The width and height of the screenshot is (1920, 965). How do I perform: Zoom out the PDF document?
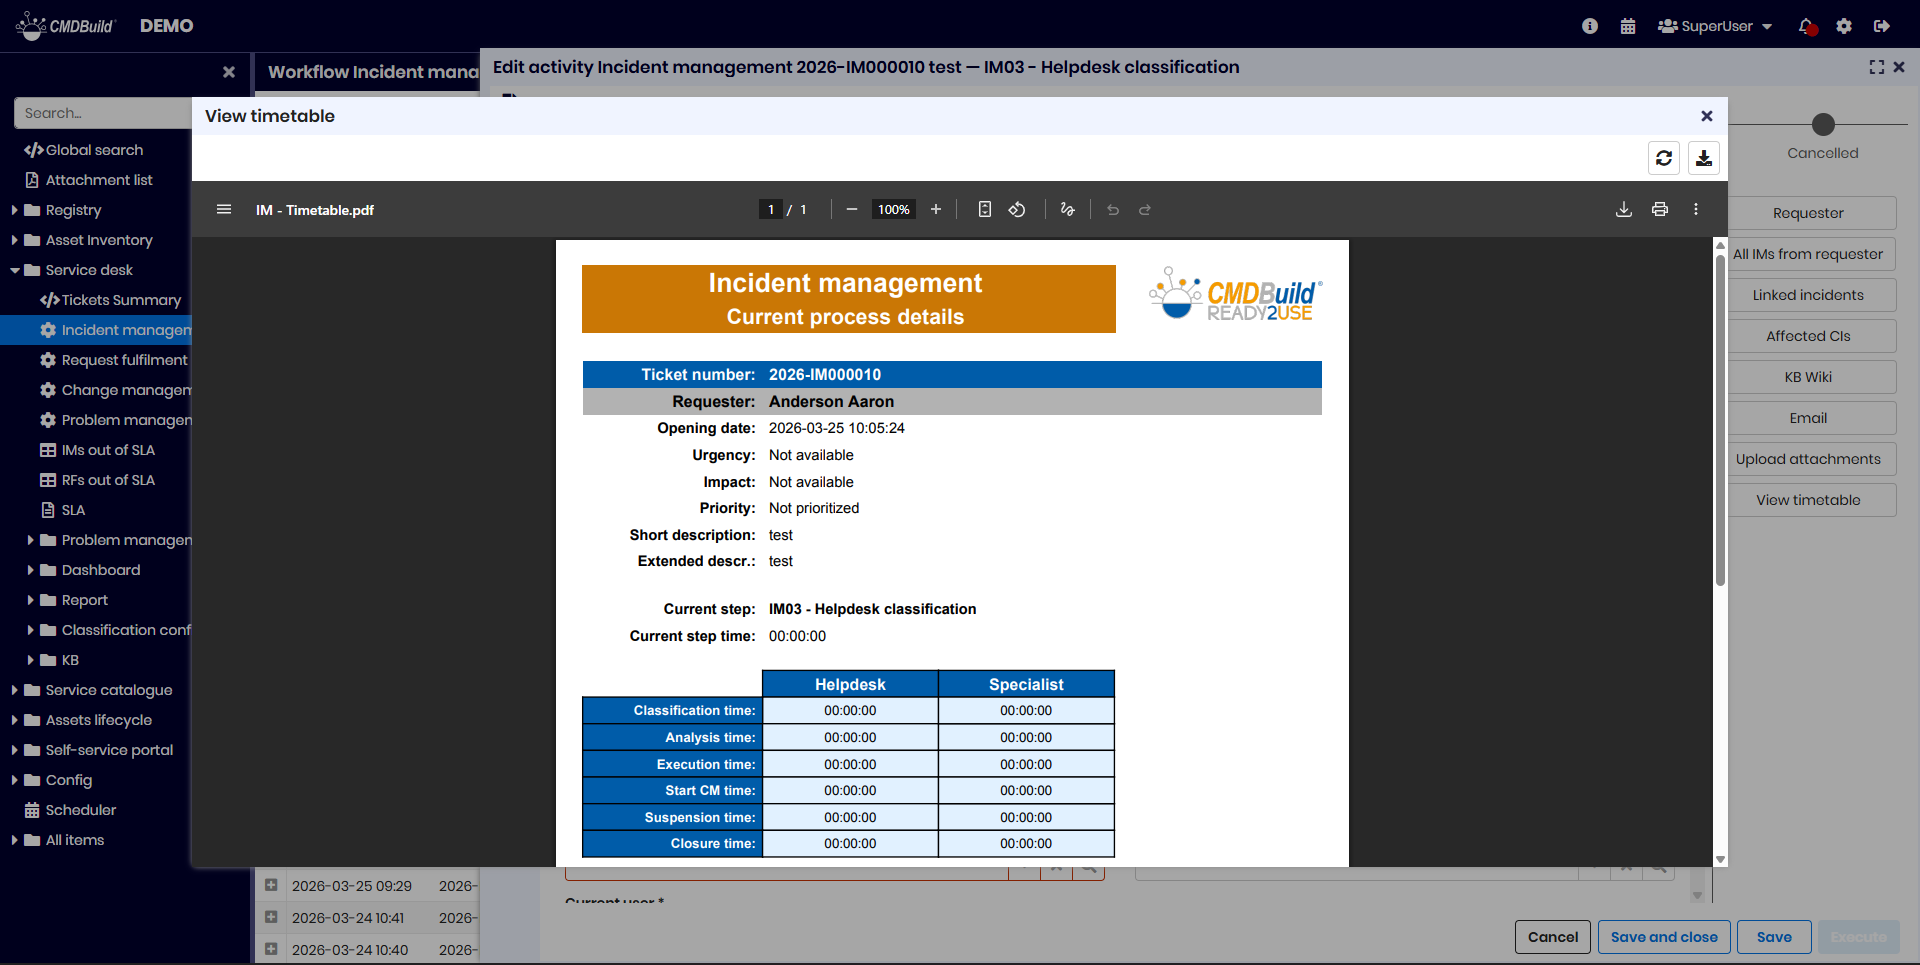[852, 210]
